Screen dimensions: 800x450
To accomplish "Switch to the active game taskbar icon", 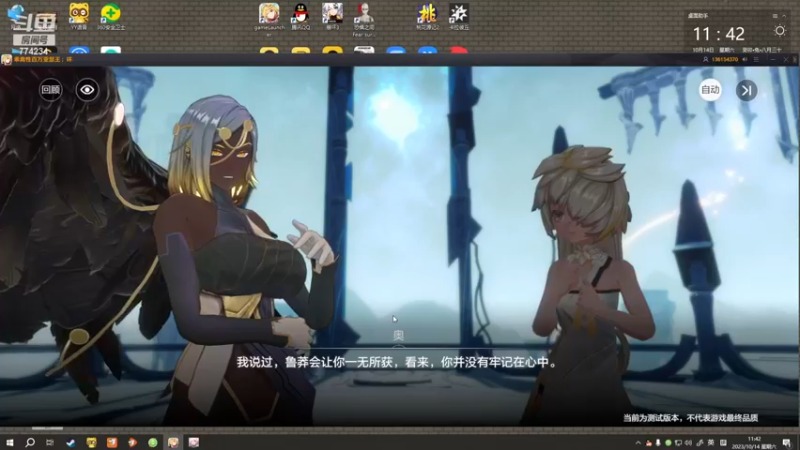I will [173, 442].
